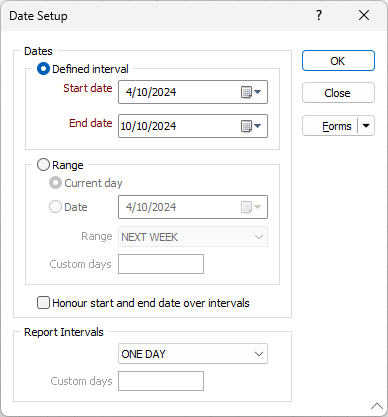The width and height of the screenshot is (388, 417).
Task: Enable Honour start and end date checkbox
Action: tap(43, 303)
